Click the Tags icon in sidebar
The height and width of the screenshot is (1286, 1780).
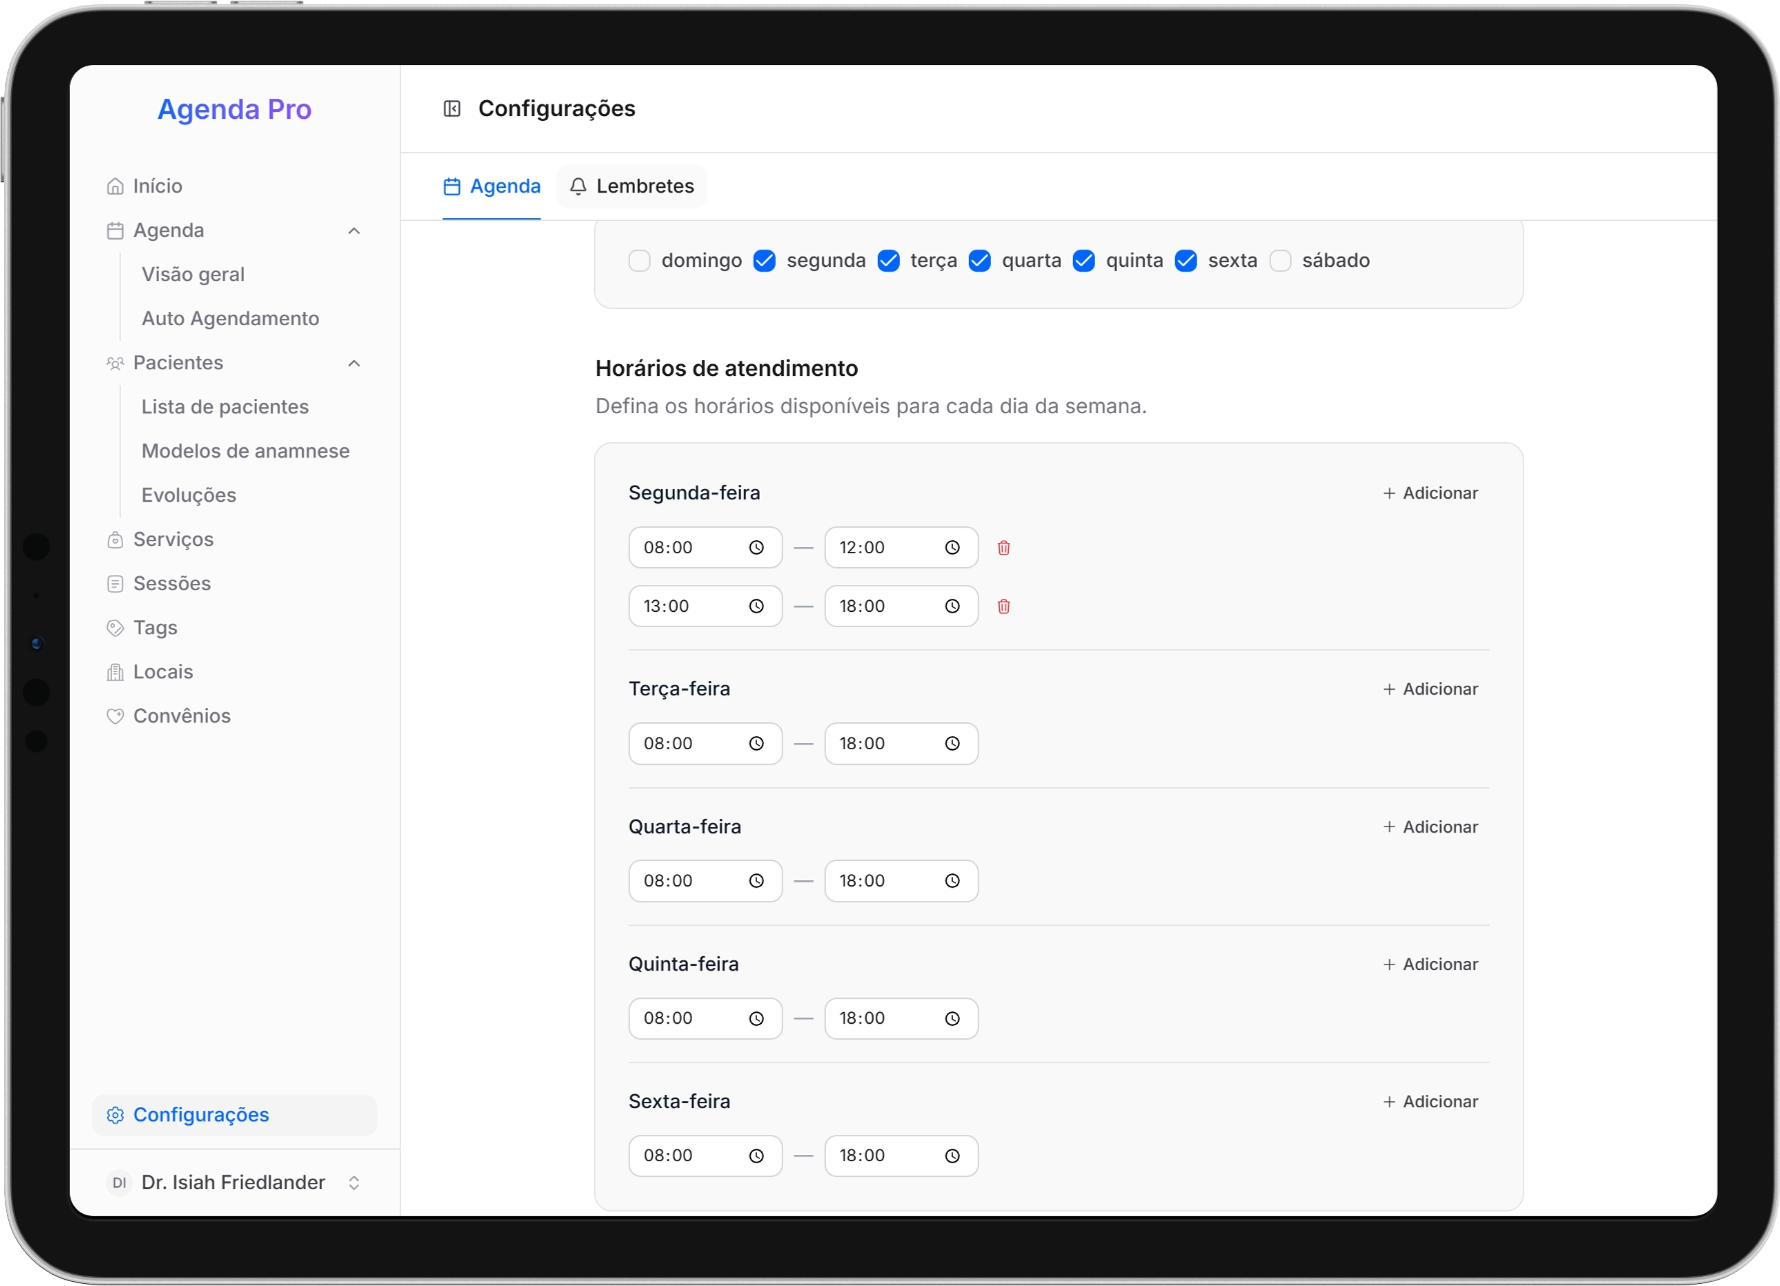tap(116, 628)
